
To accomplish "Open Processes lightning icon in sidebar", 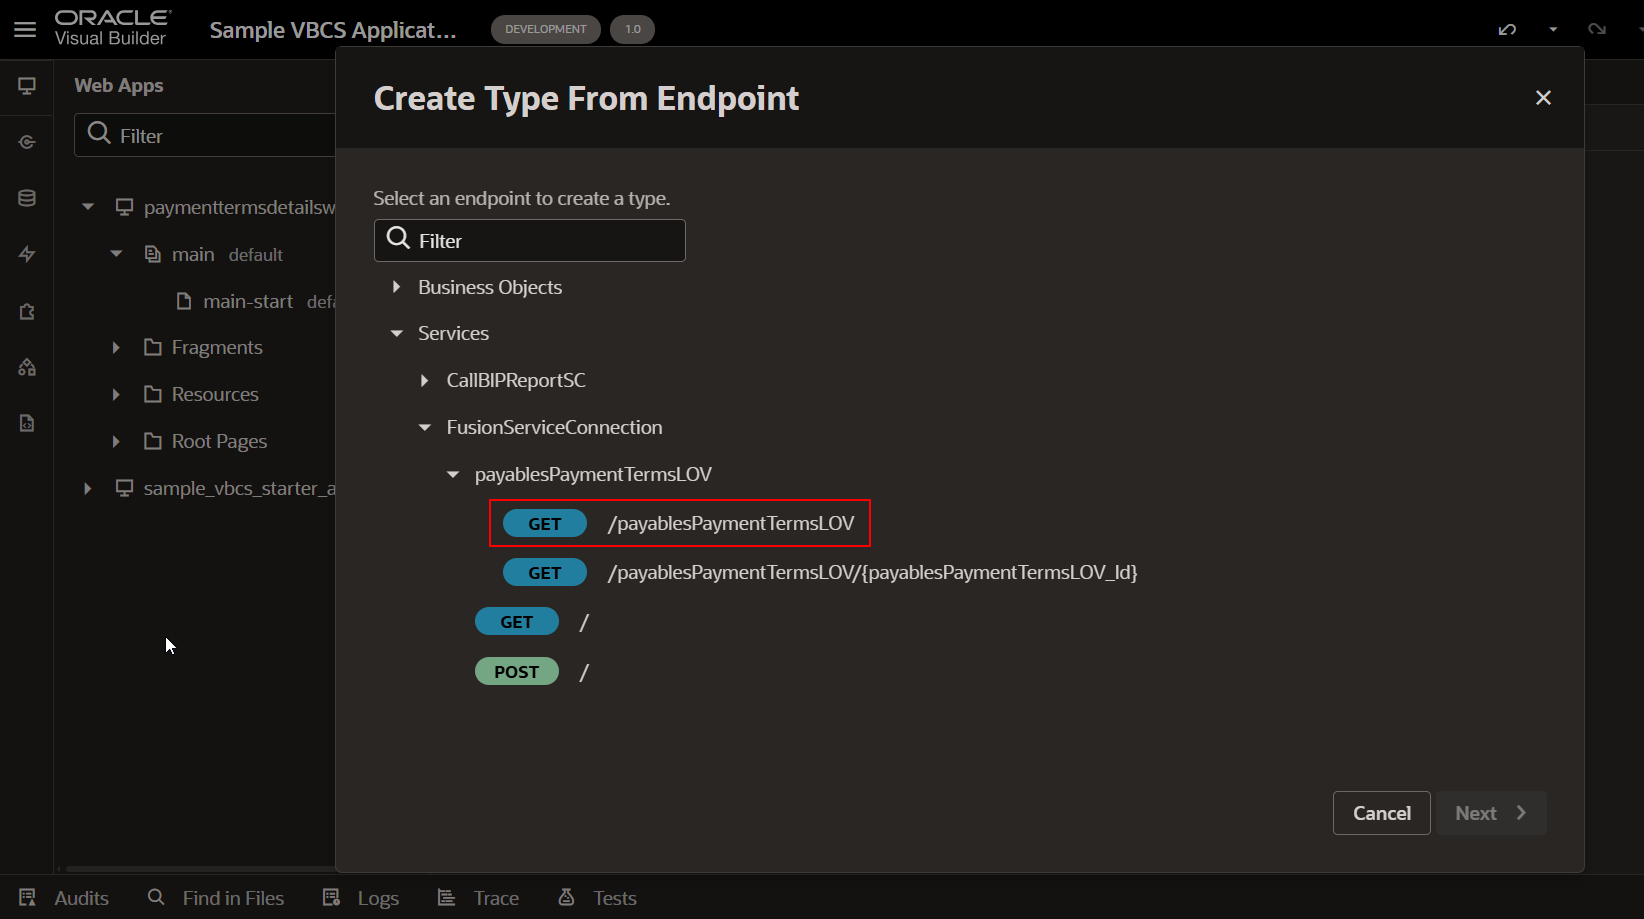I will click(x=27, y=254).
